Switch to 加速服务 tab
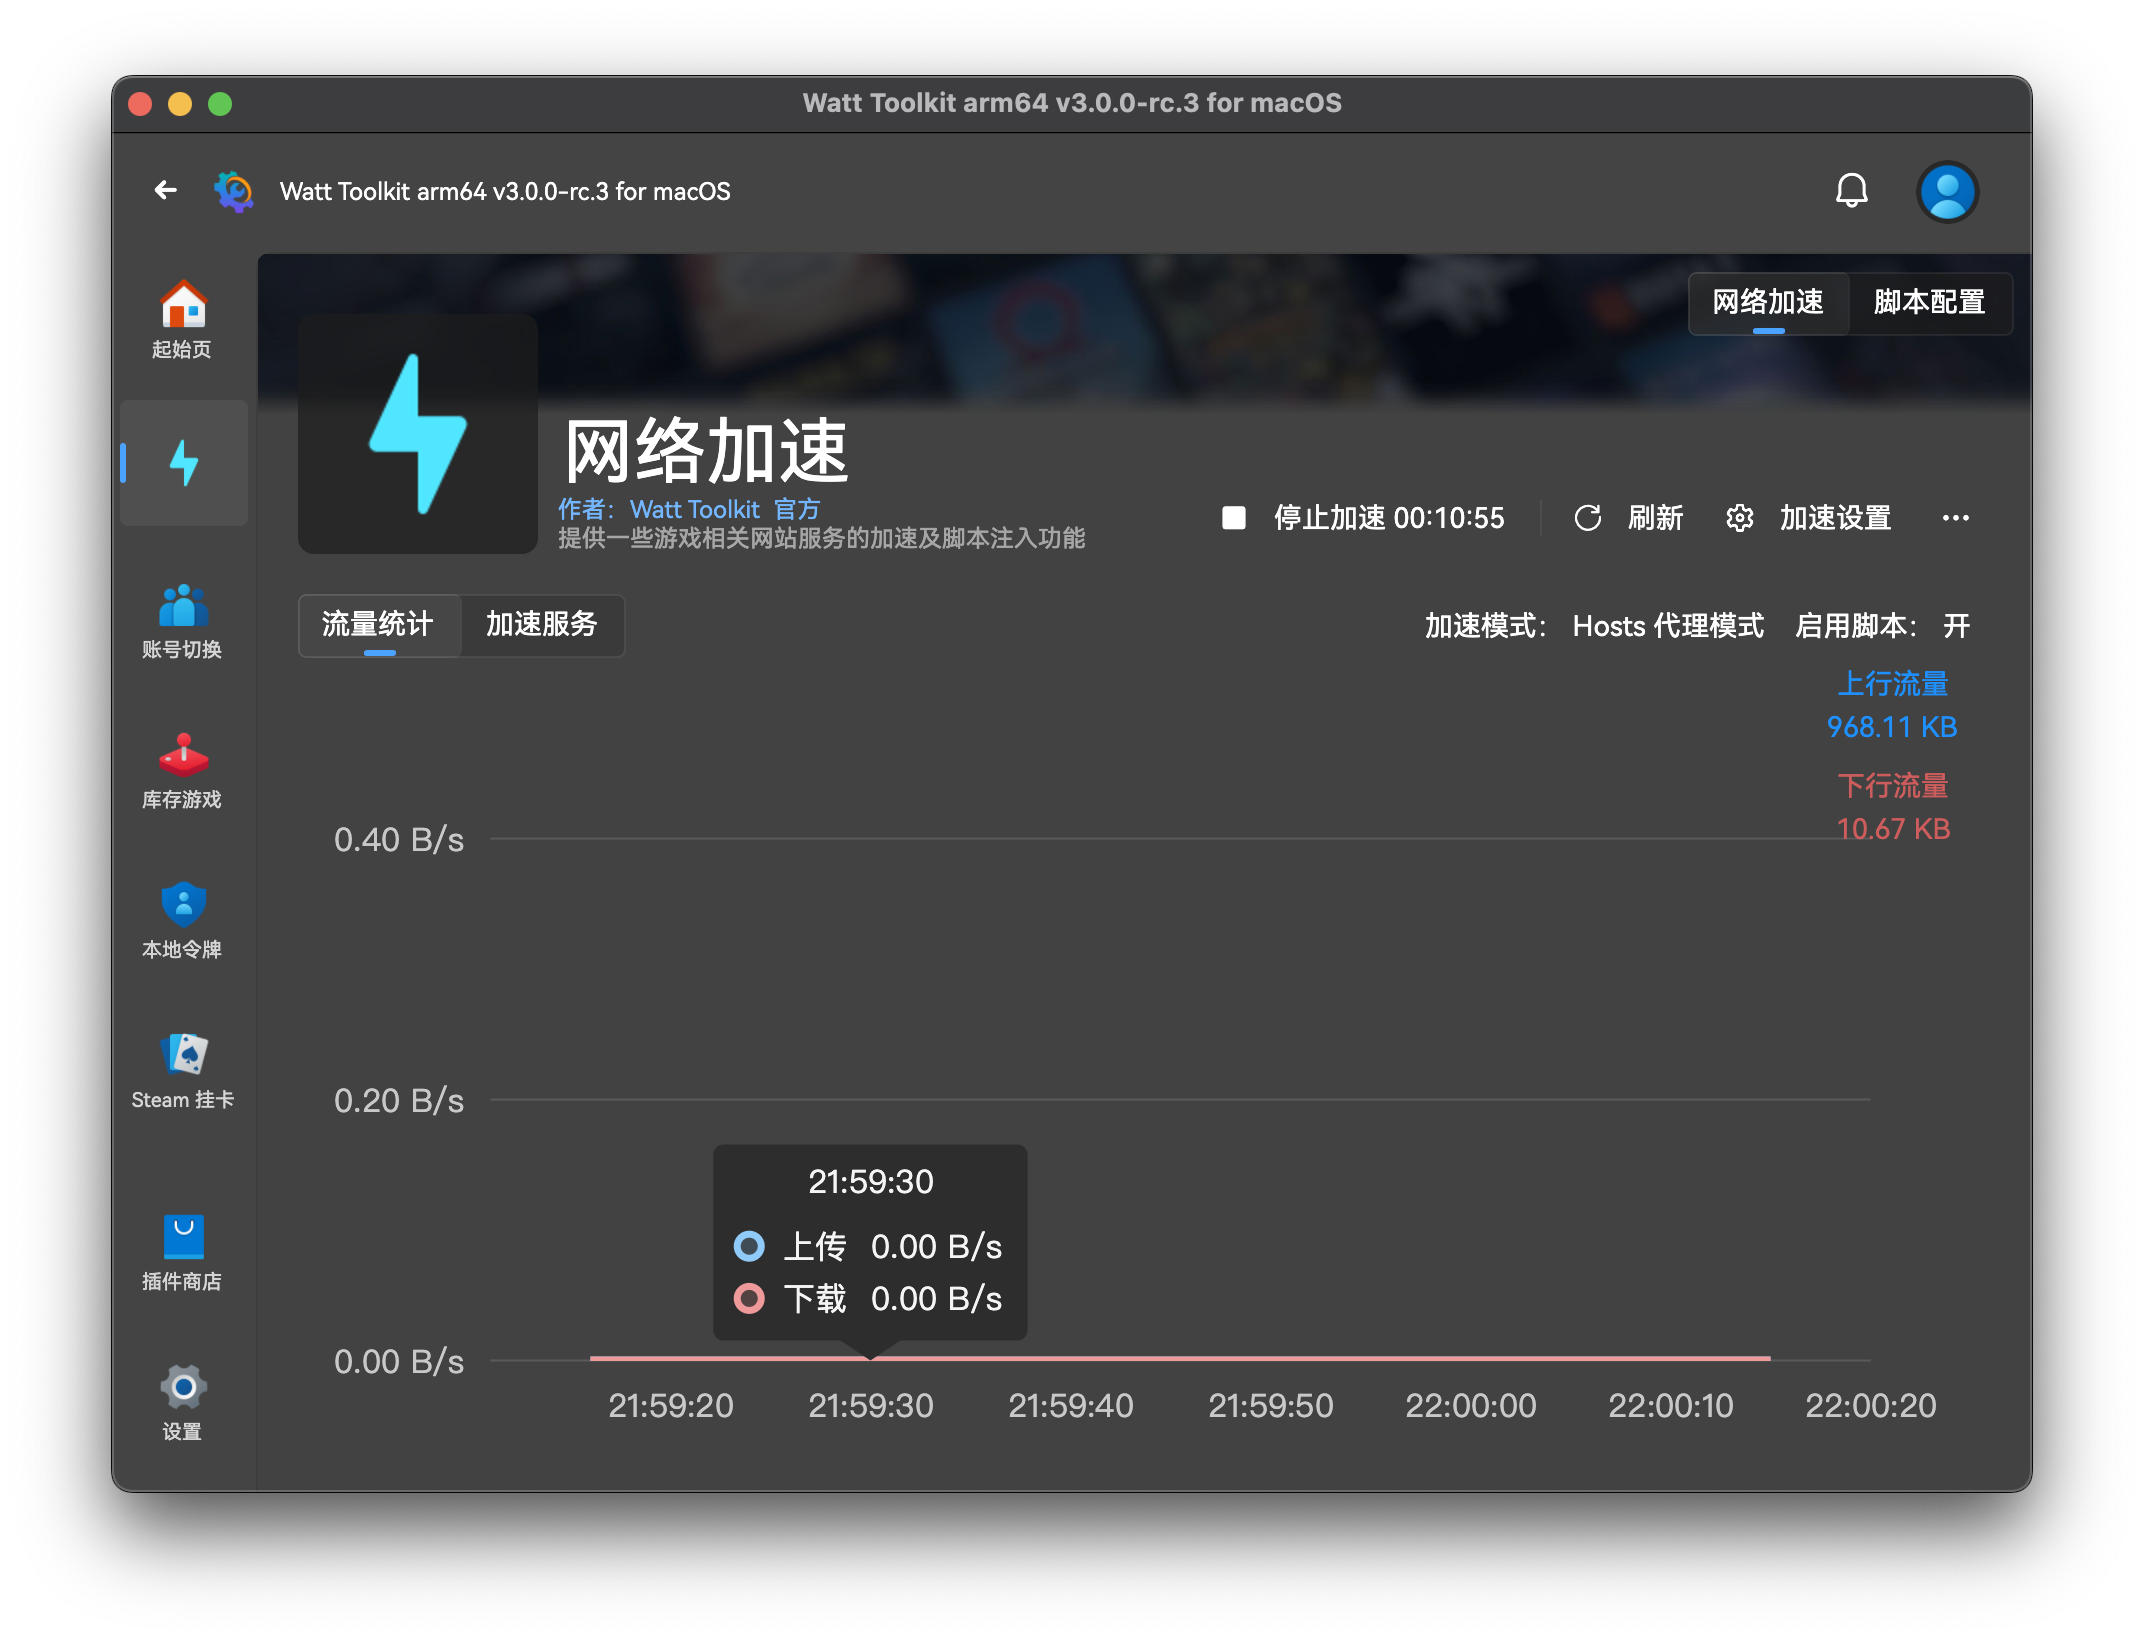 542,625
